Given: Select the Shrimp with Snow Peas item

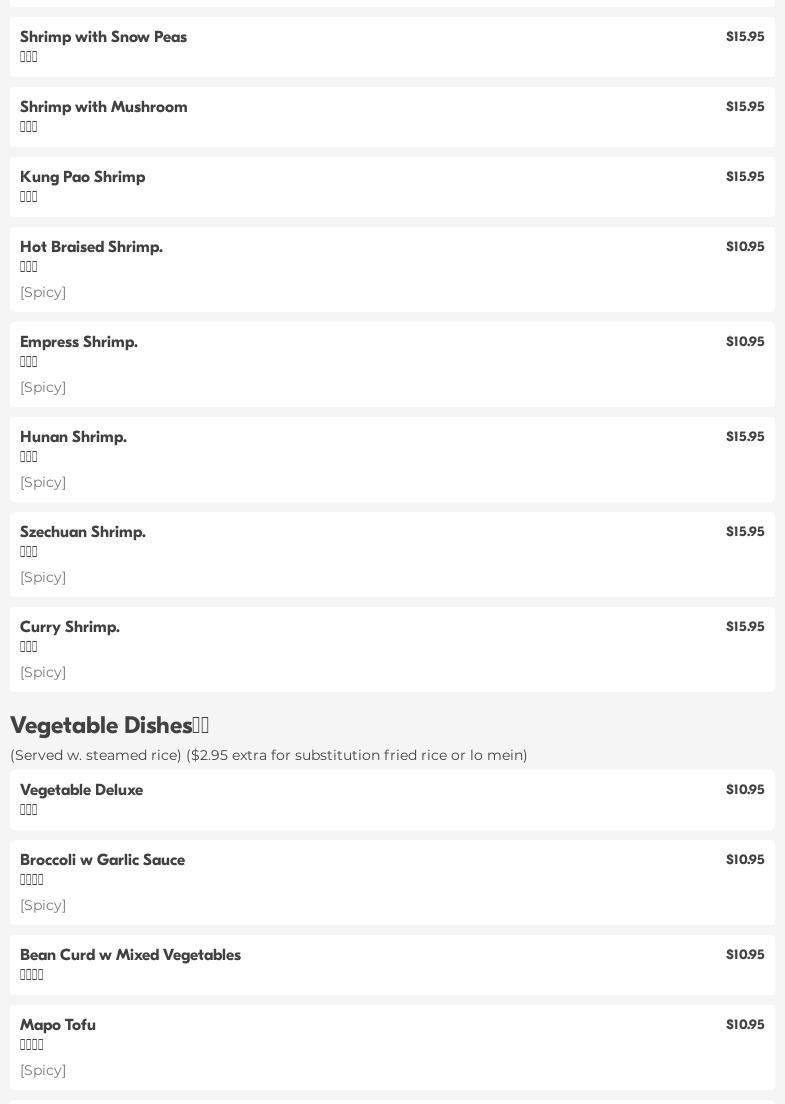Looking at the screenshot, I should pyautogui.click(x=392, y=46).
